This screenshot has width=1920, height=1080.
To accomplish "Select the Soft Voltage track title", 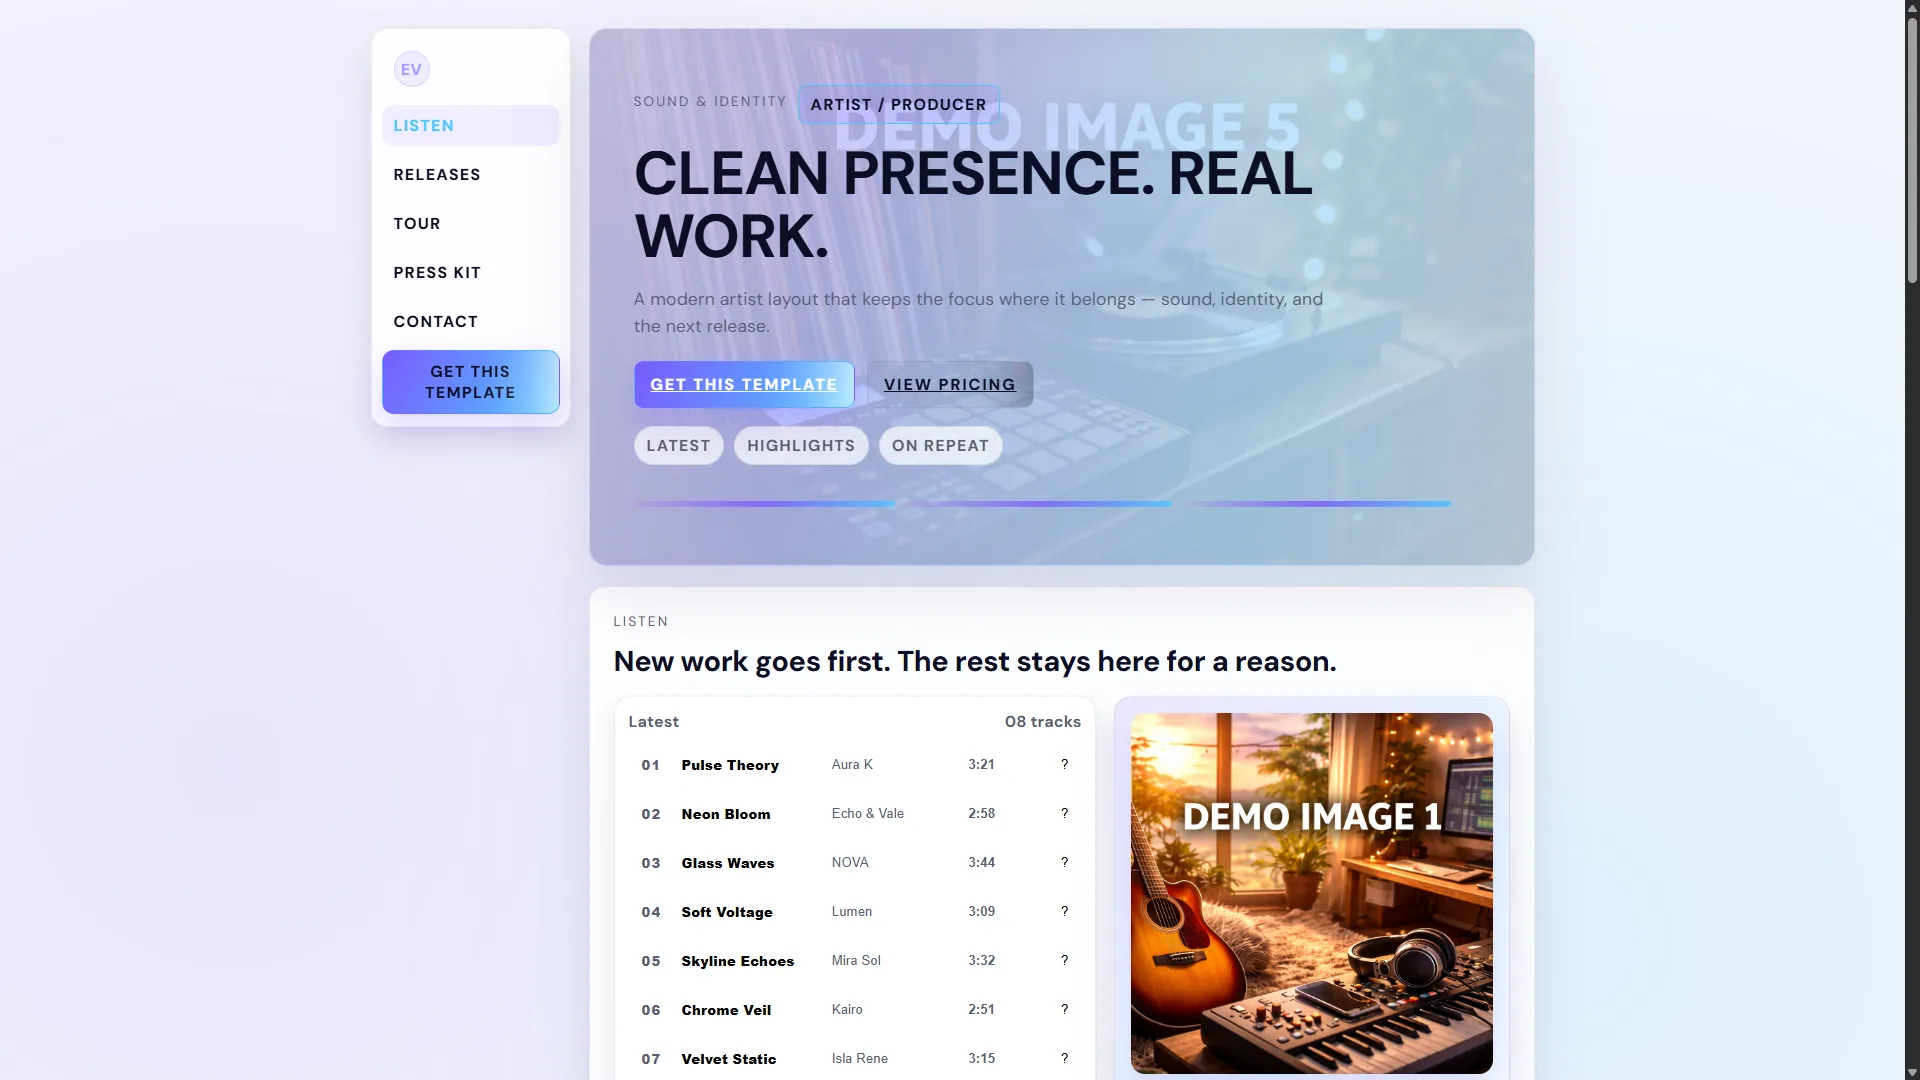I will (727, 912).
